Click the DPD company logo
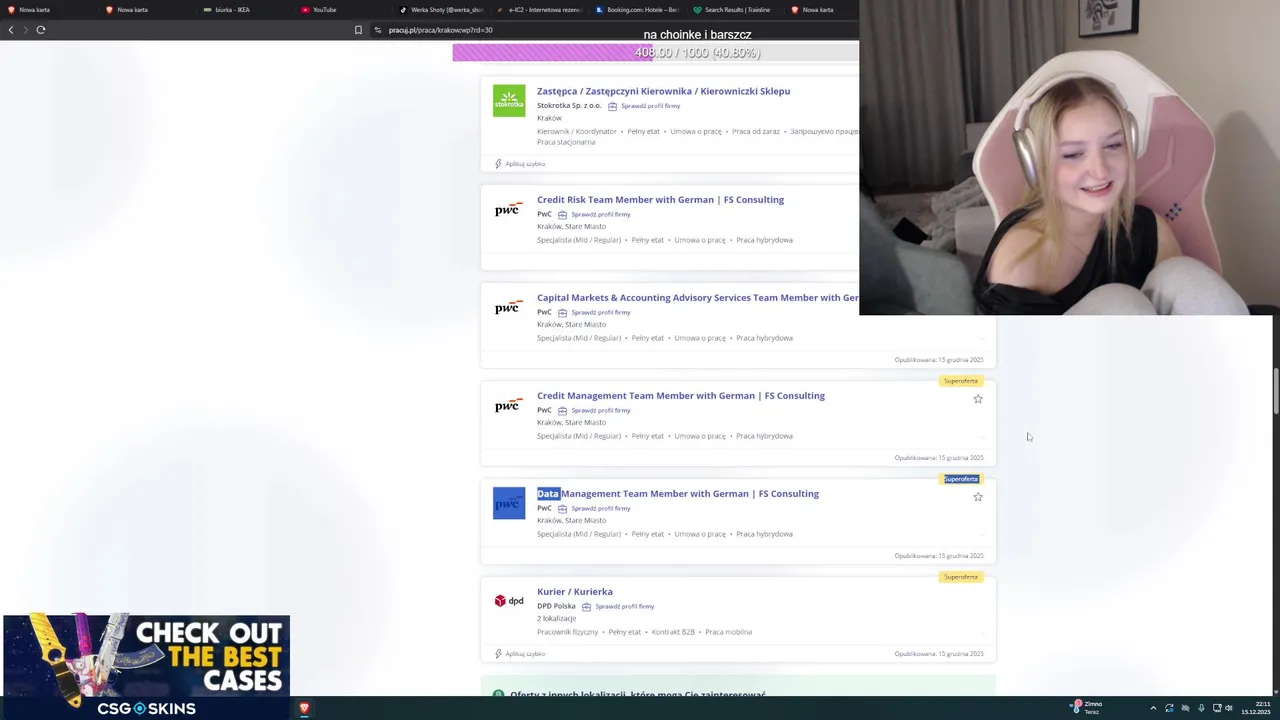This screenshot has height=720, width=1280. (x=509, y=601)
